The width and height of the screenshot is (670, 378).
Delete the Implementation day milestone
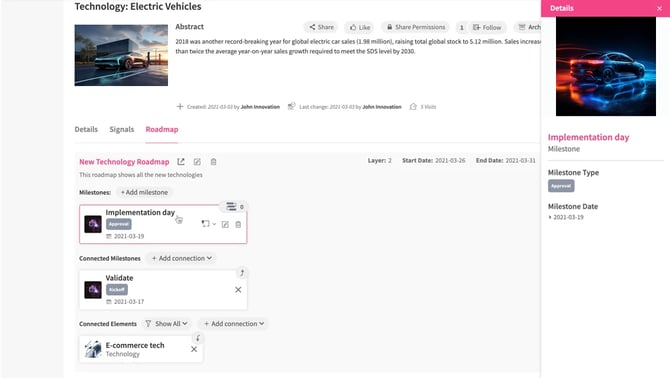(238, 224)
